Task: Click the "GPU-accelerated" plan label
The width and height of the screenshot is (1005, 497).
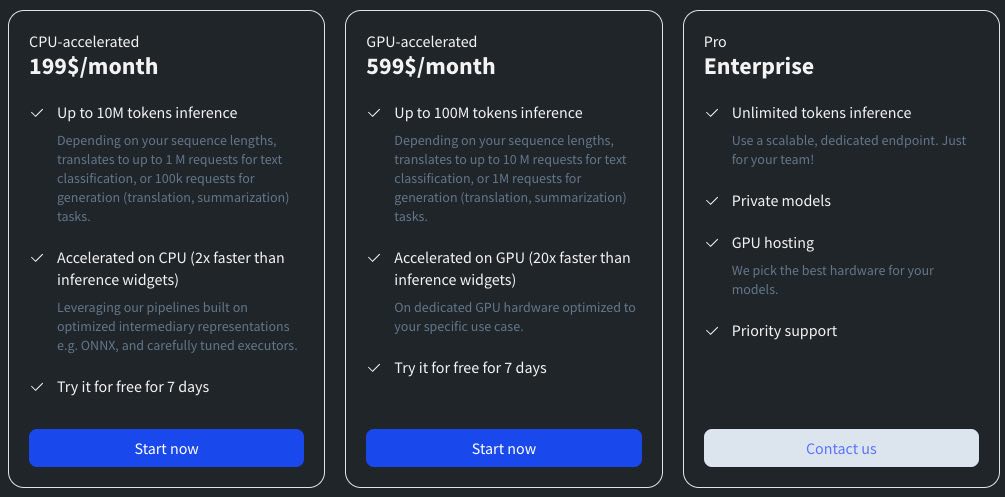Action: (421, 42)
